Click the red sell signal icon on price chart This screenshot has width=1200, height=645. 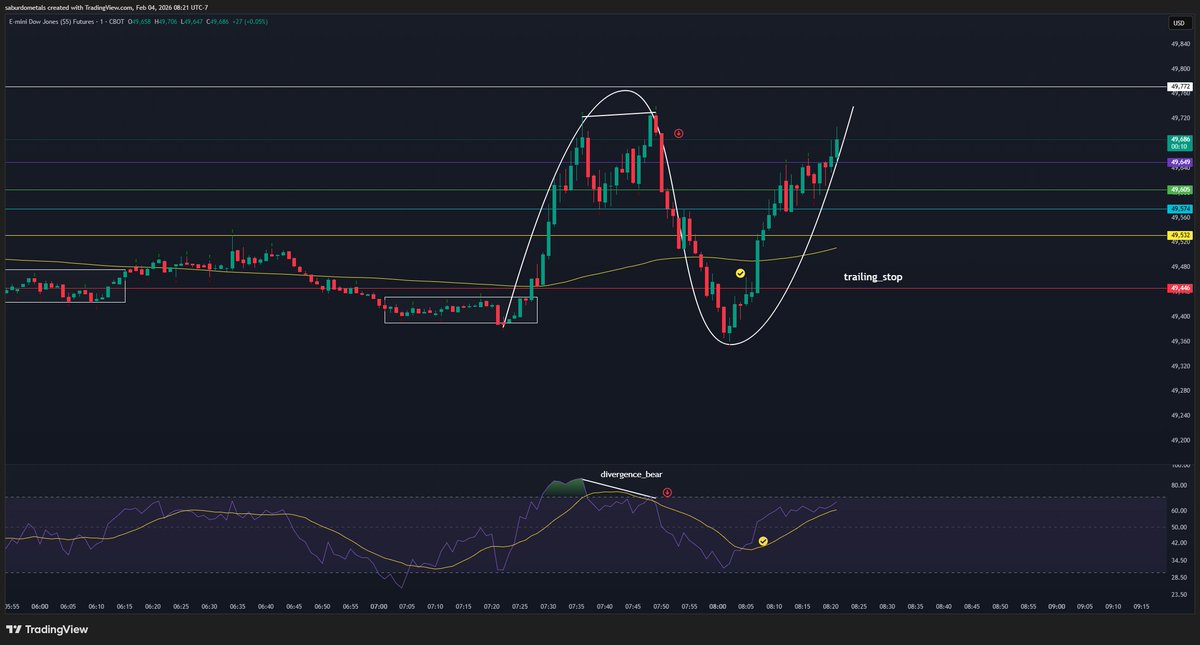click(x=679, y=133)
